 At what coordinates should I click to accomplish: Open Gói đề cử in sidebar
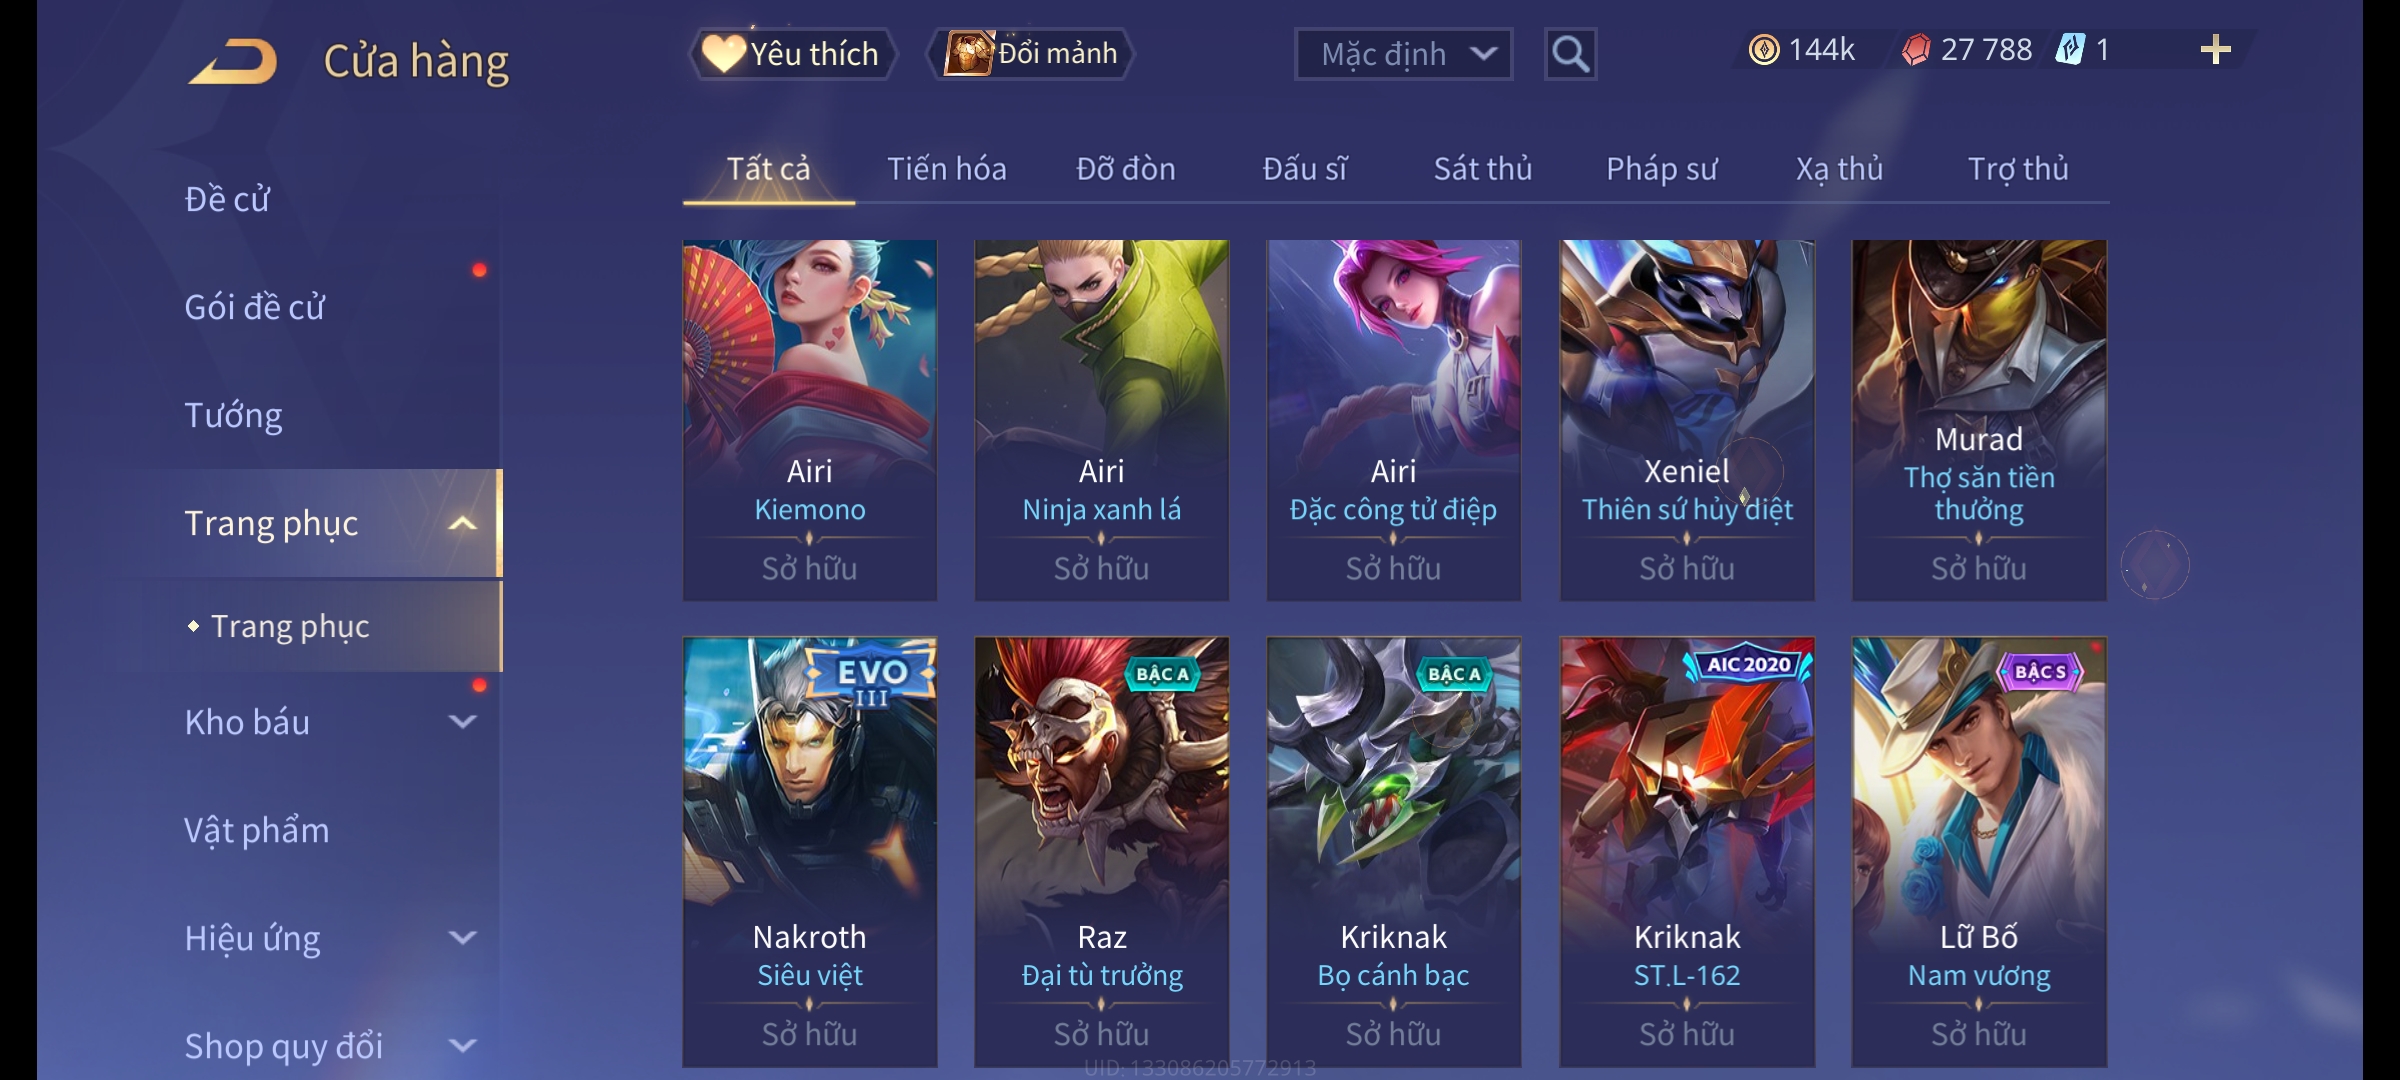tap(254, 307)
